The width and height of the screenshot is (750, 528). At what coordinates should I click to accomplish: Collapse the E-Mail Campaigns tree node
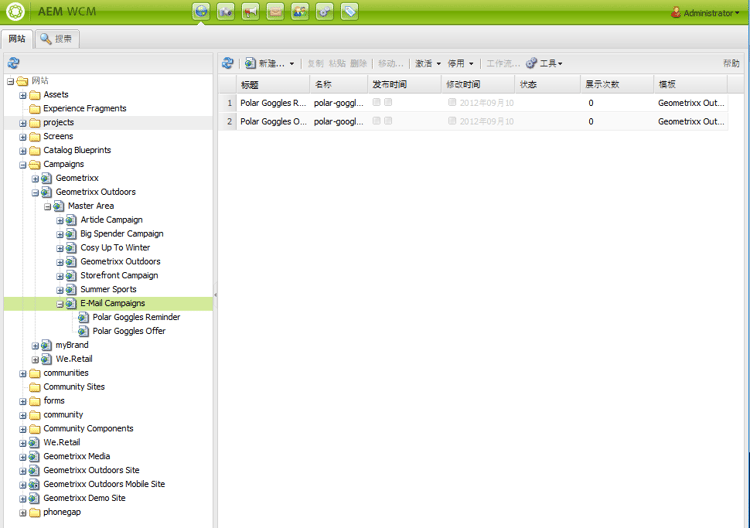pos(59,304)
